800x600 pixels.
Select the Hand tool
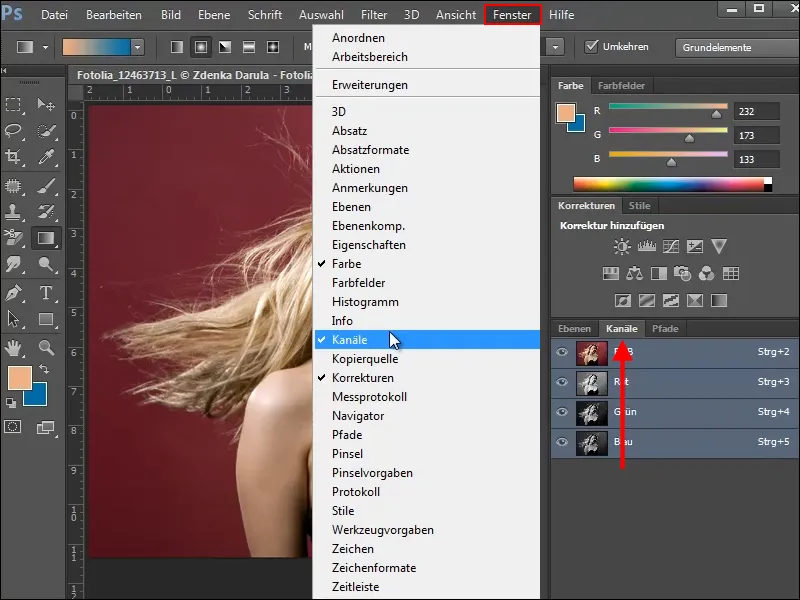13,348
